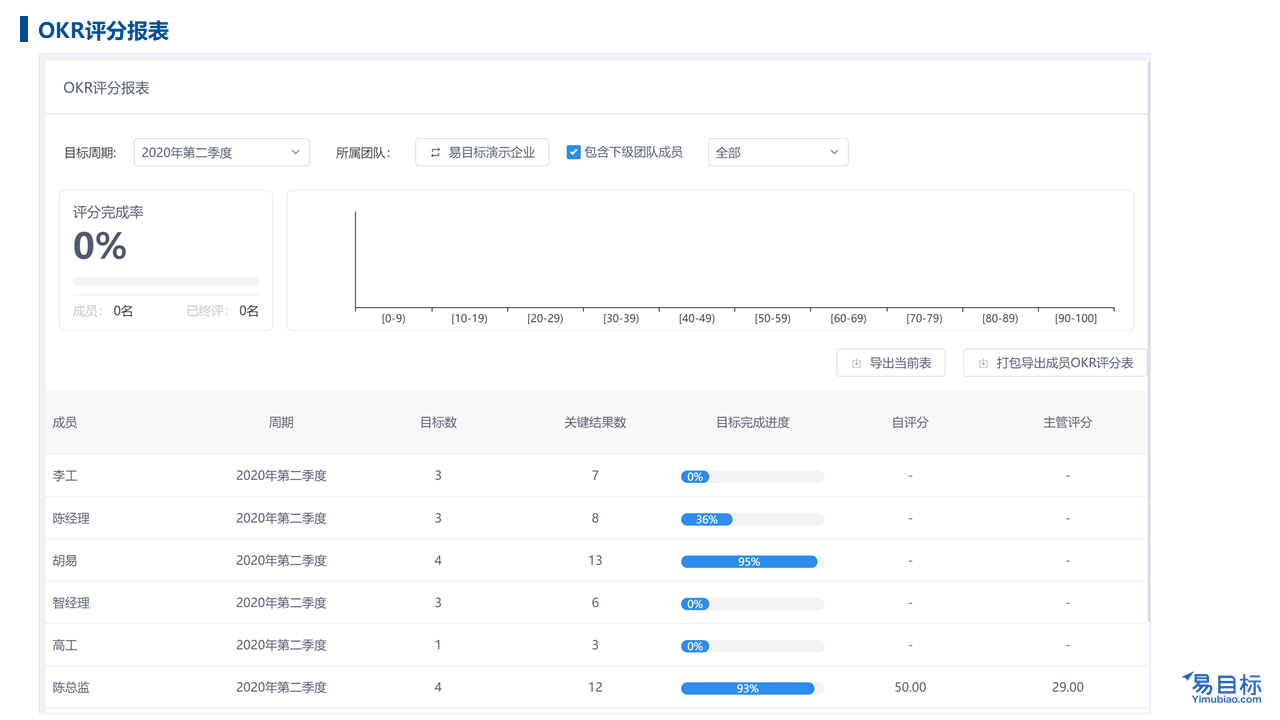This screenshot has height=720, width=1280.
Task: Select member 胡易 in the table
Action: [x=65, y=561]
